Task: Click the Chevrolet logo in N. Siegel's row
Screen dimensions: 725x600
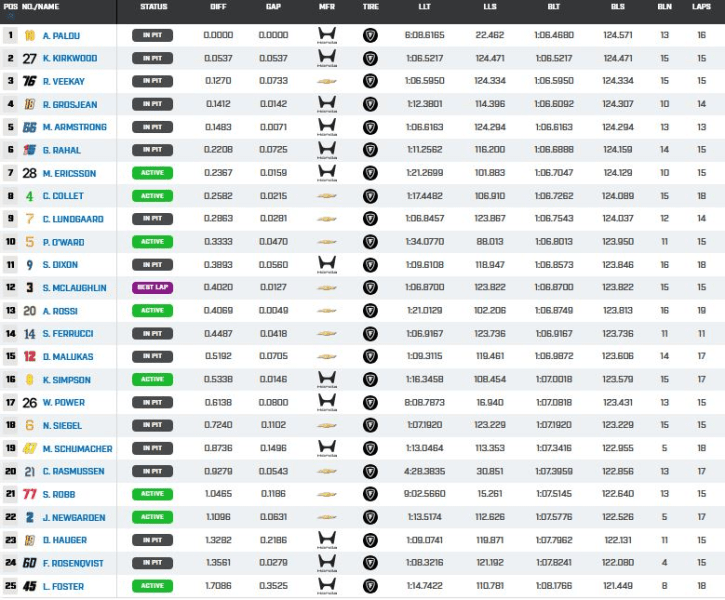Action: coord(327,425)
